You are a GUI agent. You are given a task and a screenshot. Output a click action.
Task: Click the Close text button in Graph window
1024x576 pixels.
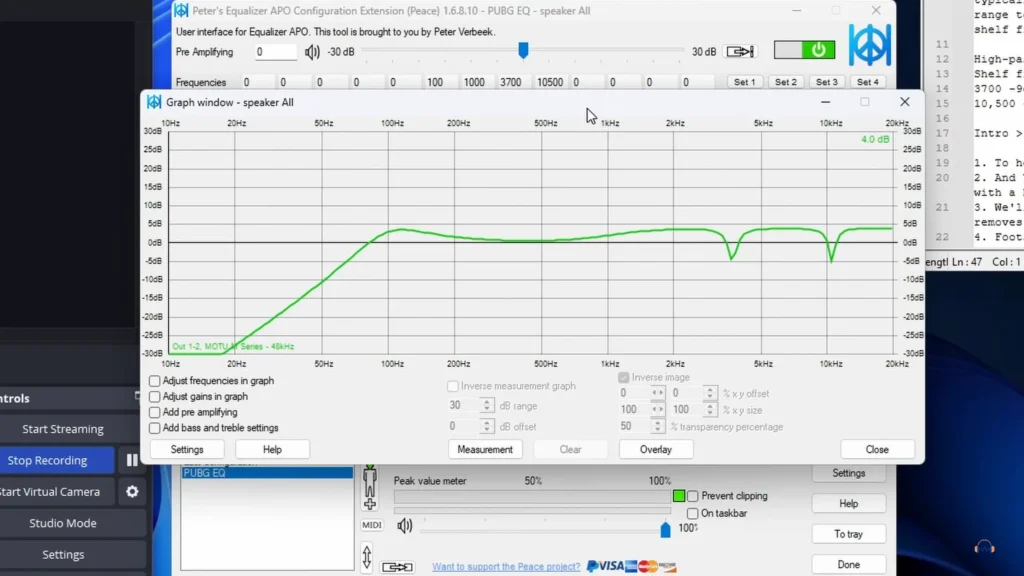tap(877, 449)
